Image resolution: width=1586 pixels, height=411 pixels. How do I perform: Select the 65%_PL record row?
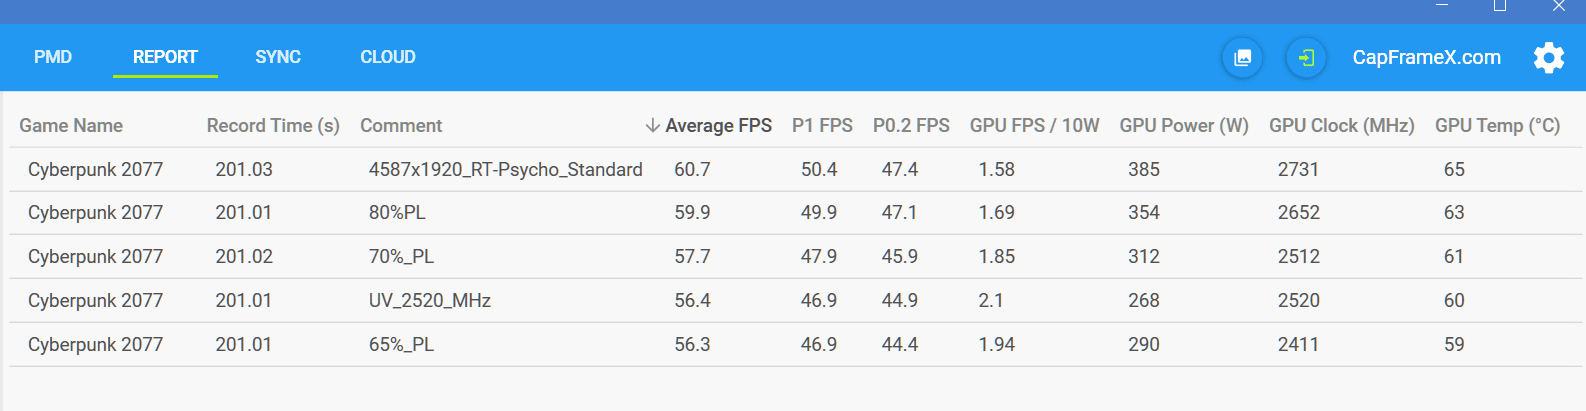tap(401, 344)
